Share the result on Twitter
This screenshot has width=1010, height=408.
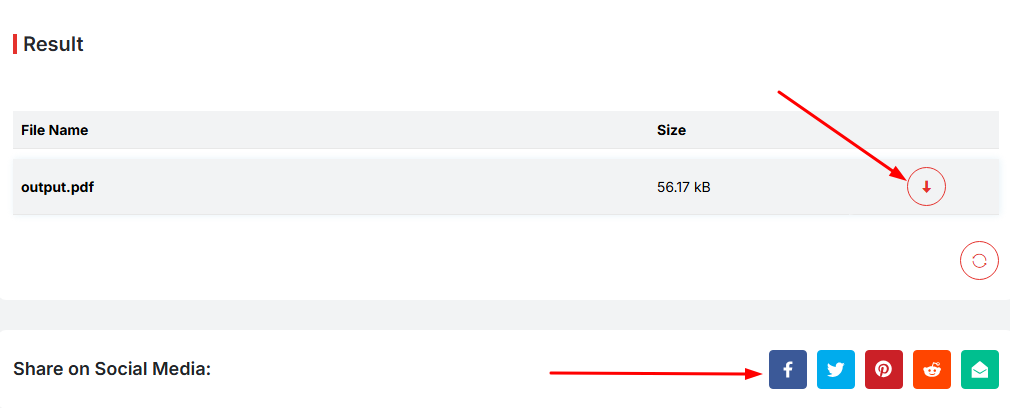pyautogui.click(x=836, y=370)
